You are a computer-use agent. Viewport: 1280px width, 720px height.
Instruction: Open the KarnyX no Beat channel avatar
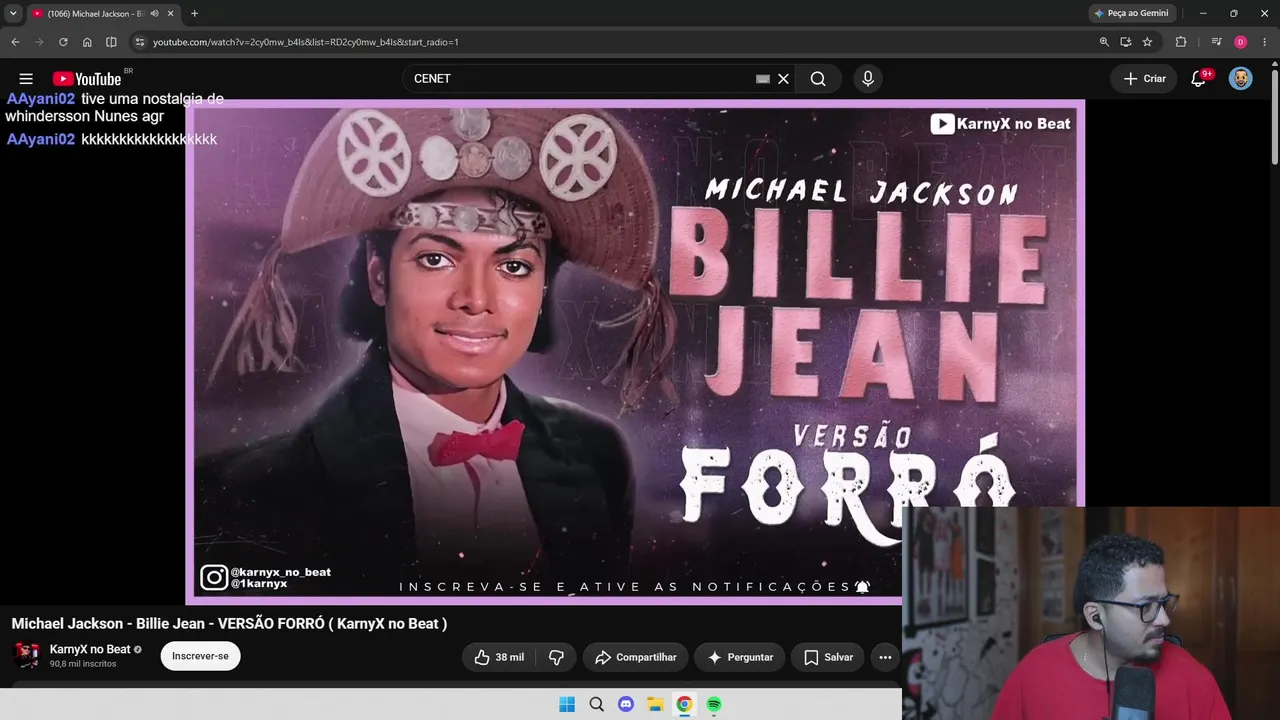26,656
